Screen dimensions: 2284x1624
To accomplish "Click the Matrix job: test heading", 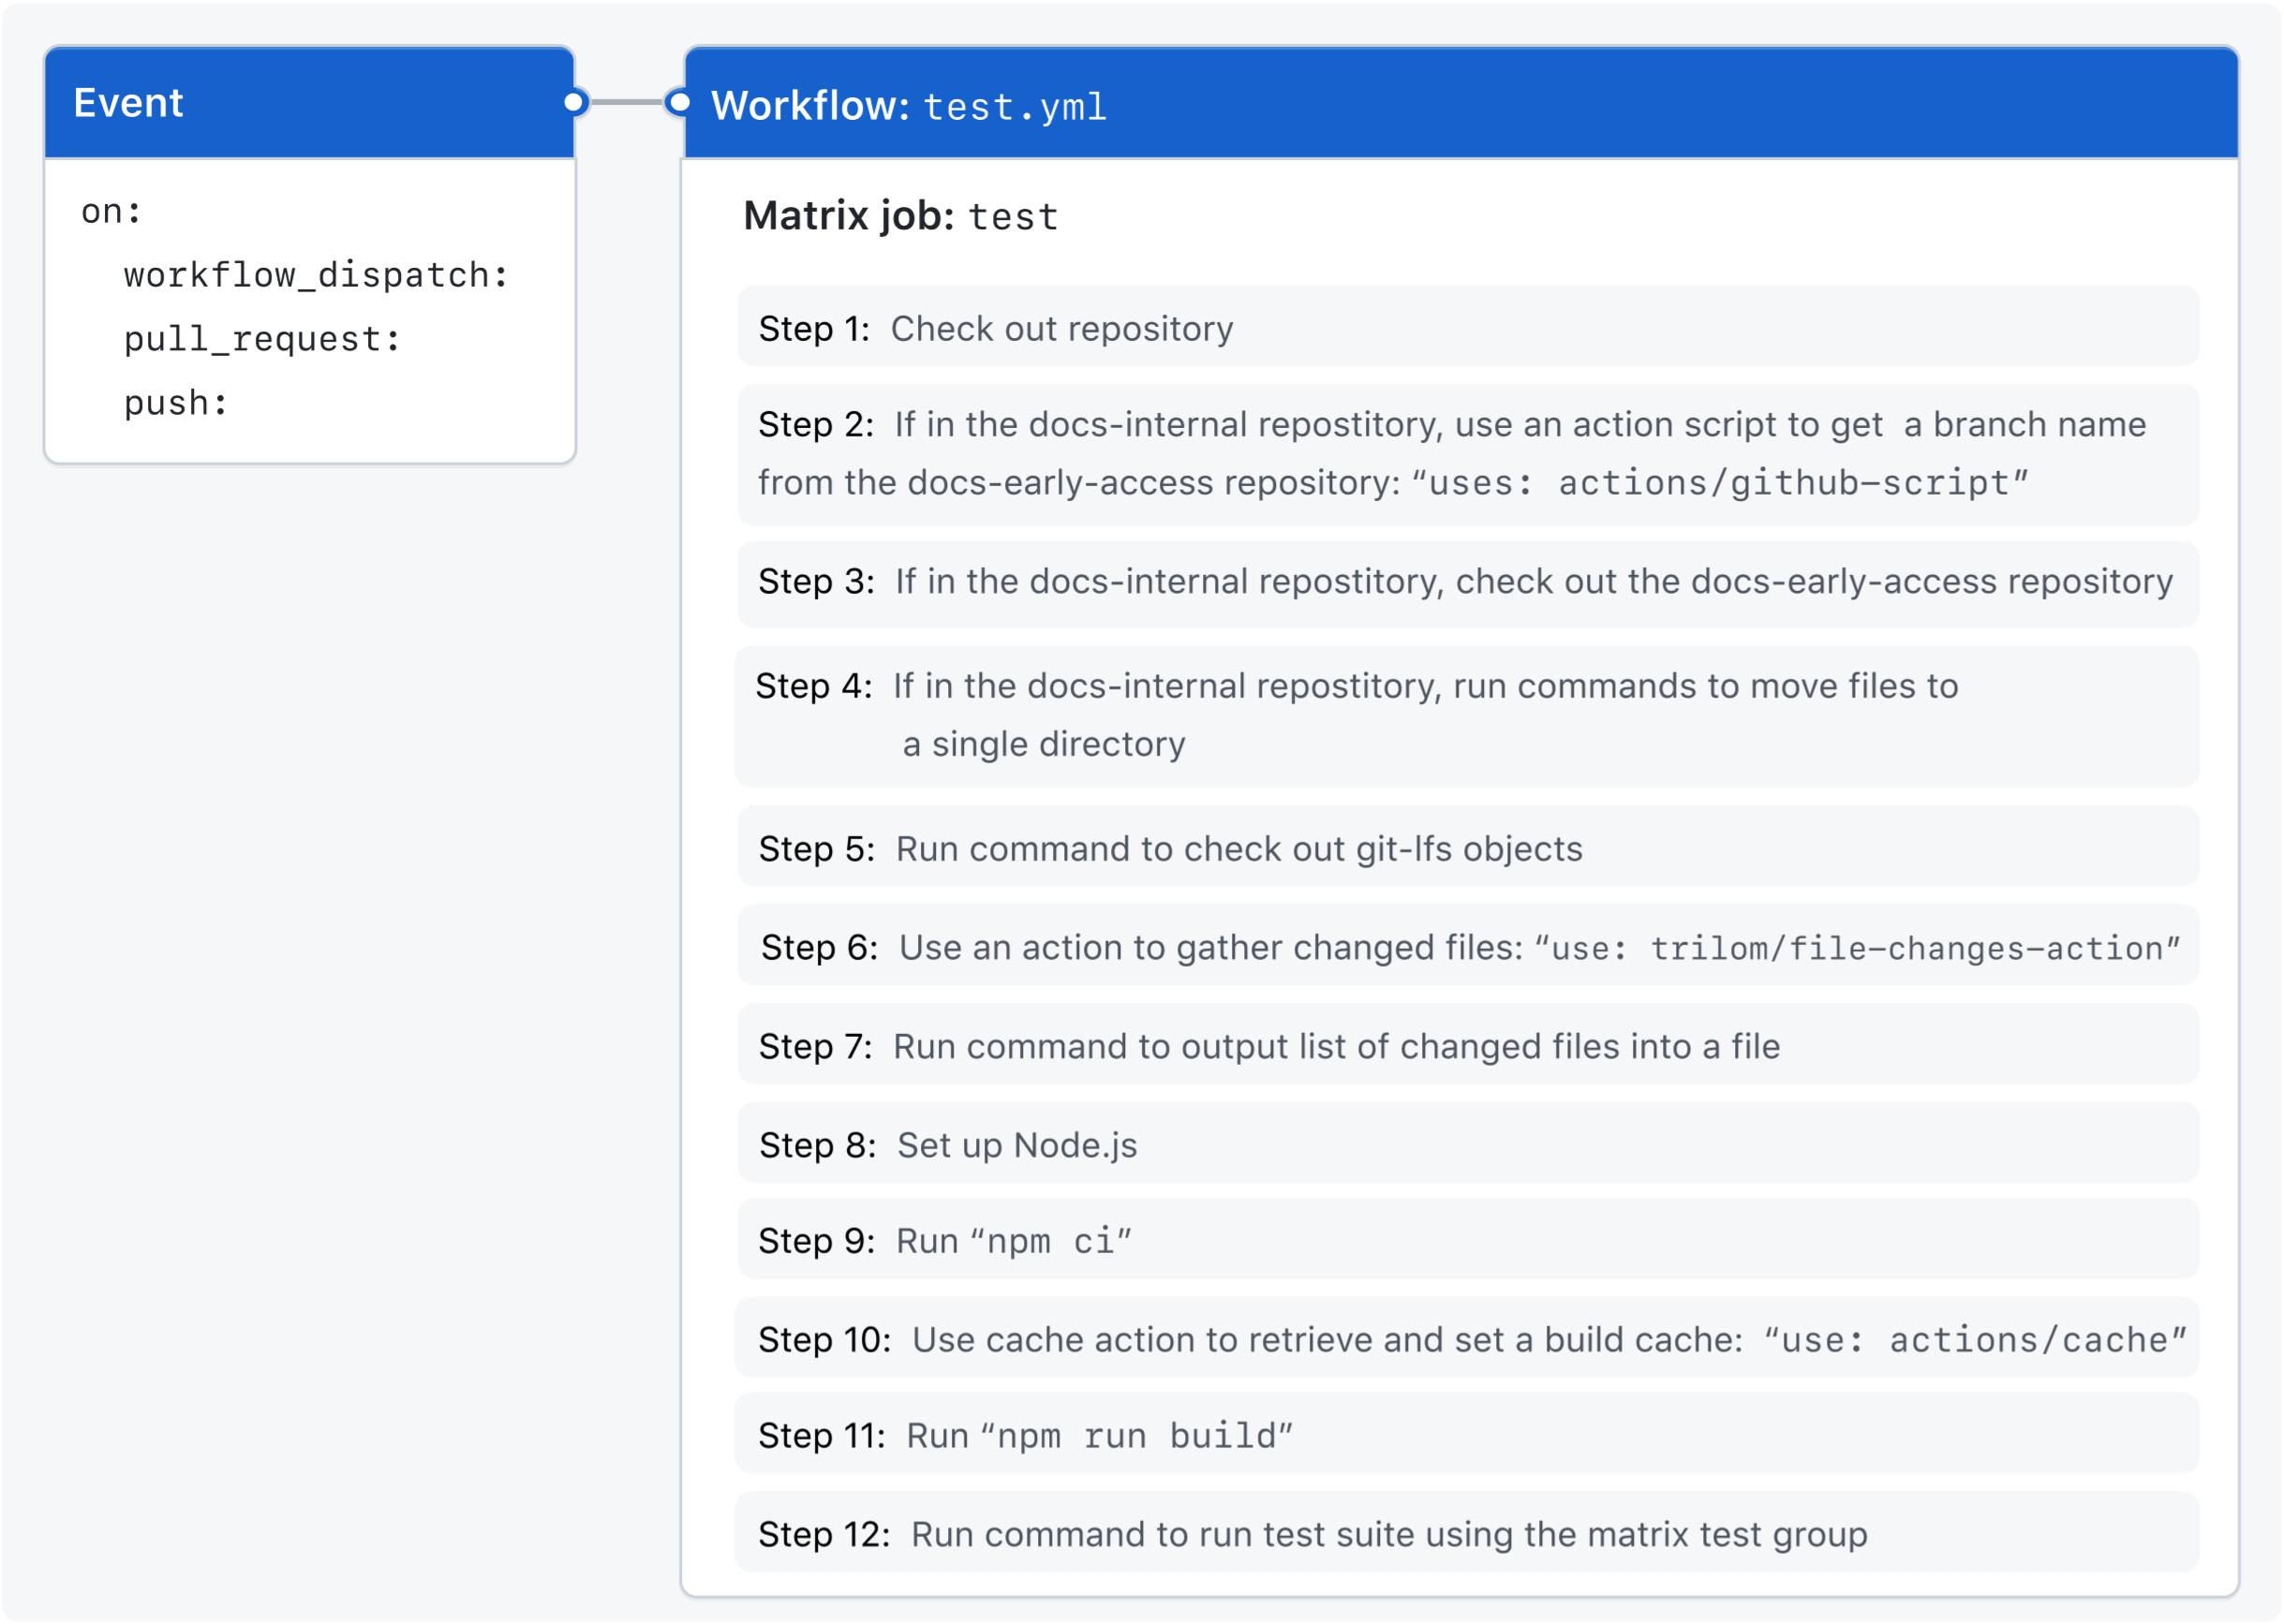I will pyautogui.click(x=900, y=216).
